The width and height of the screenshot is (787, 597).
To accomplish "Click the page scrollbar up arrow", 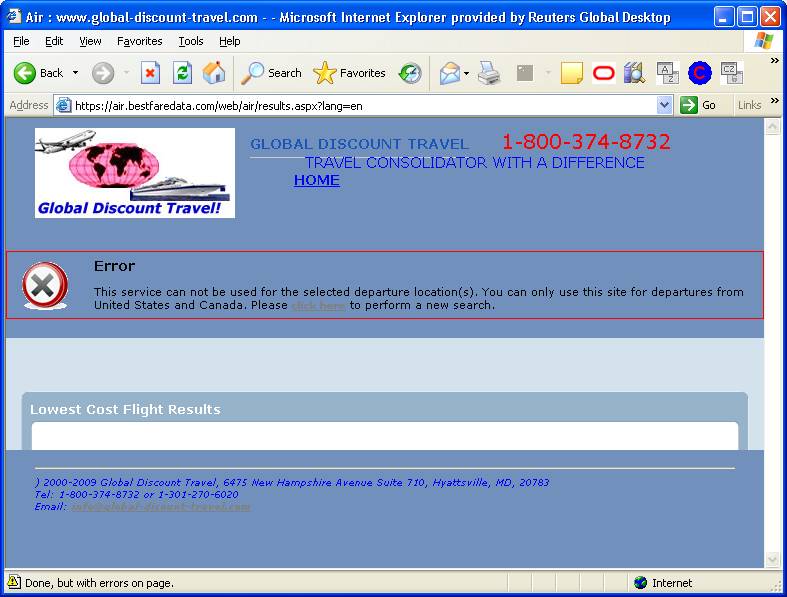I will click(x=772, y=126).
